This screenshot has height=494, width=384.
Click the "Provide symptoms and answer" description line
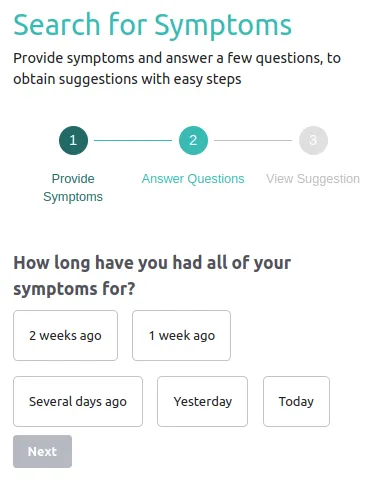pyautogui.click(x=177, y=58)
